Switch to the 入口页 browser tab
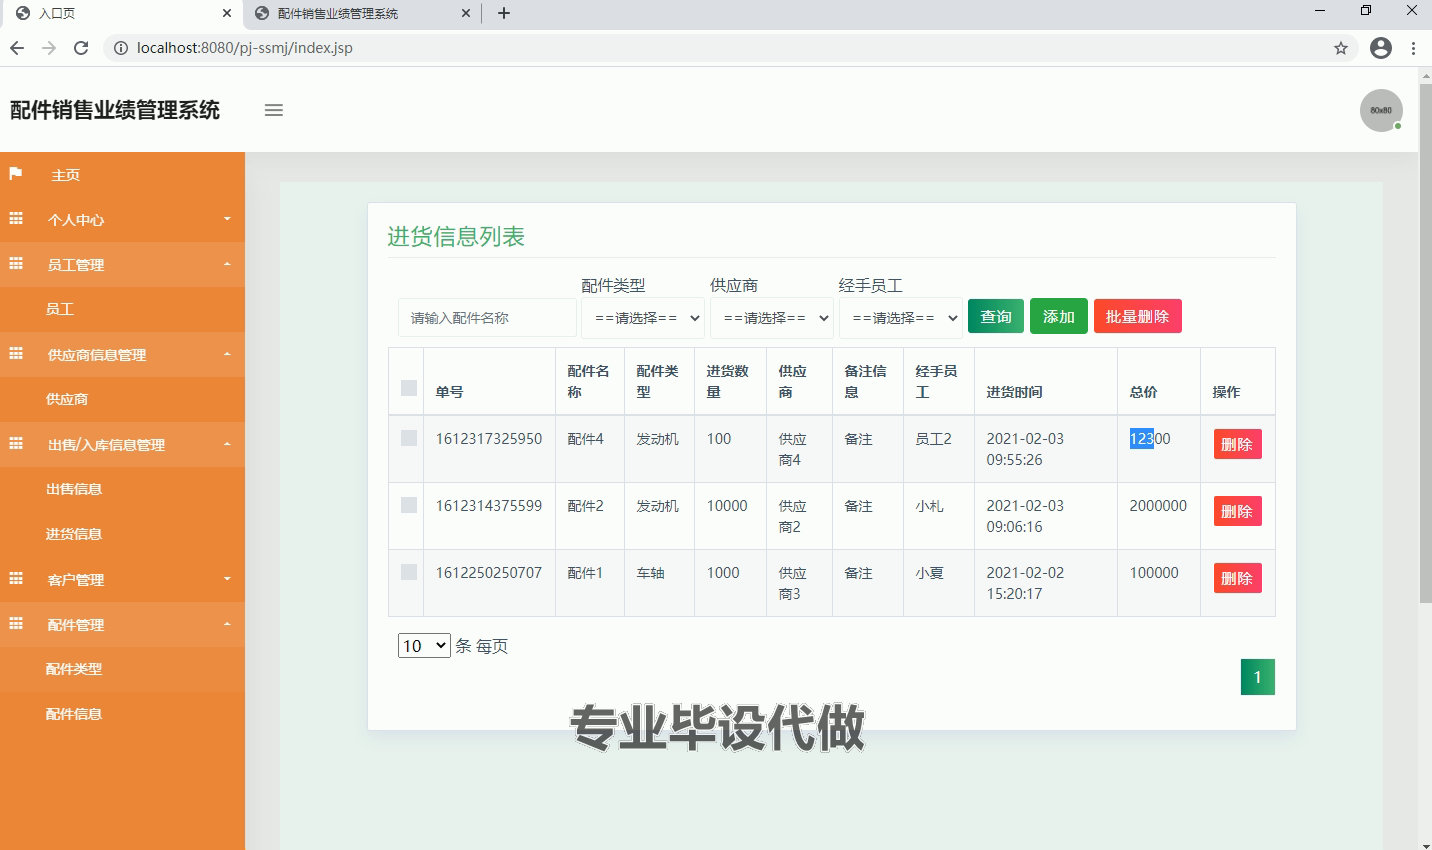This screenshot has width=1432, height=850. pos(120,14)
